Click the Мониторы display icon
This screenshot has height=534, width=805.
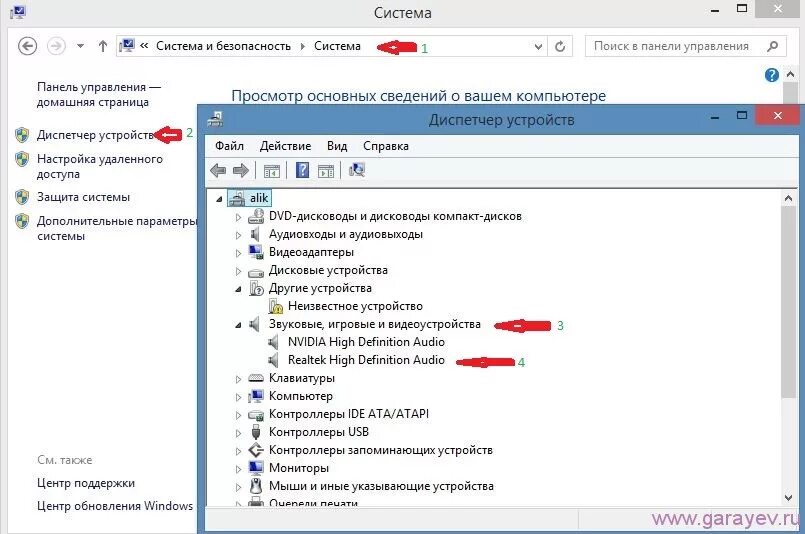coord(256,468)
